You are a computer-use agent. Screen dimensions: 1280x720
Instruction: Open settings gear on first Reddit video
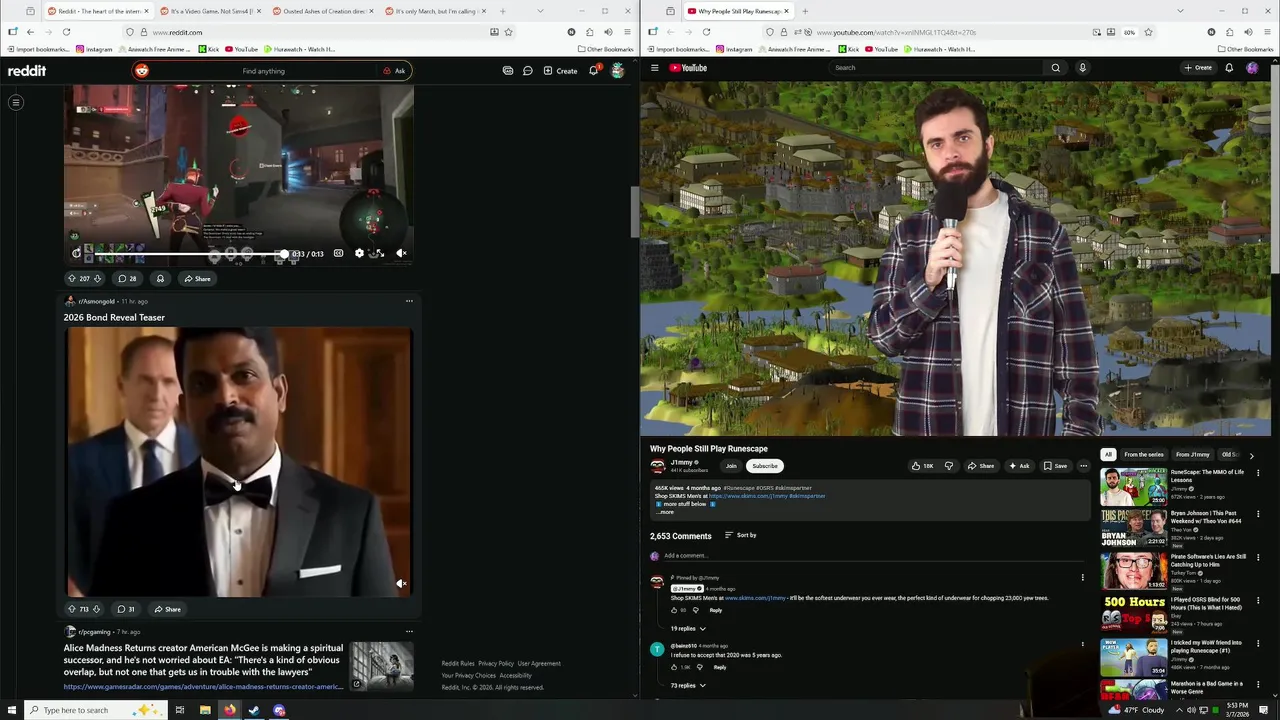click(x=359, y=253)
